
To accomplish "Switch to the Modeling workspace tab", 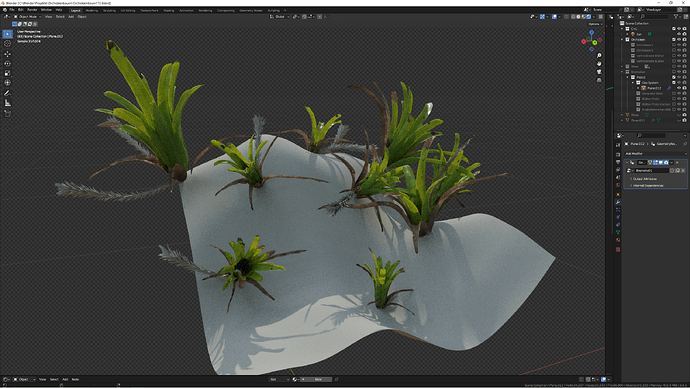I will coord(92,10).
